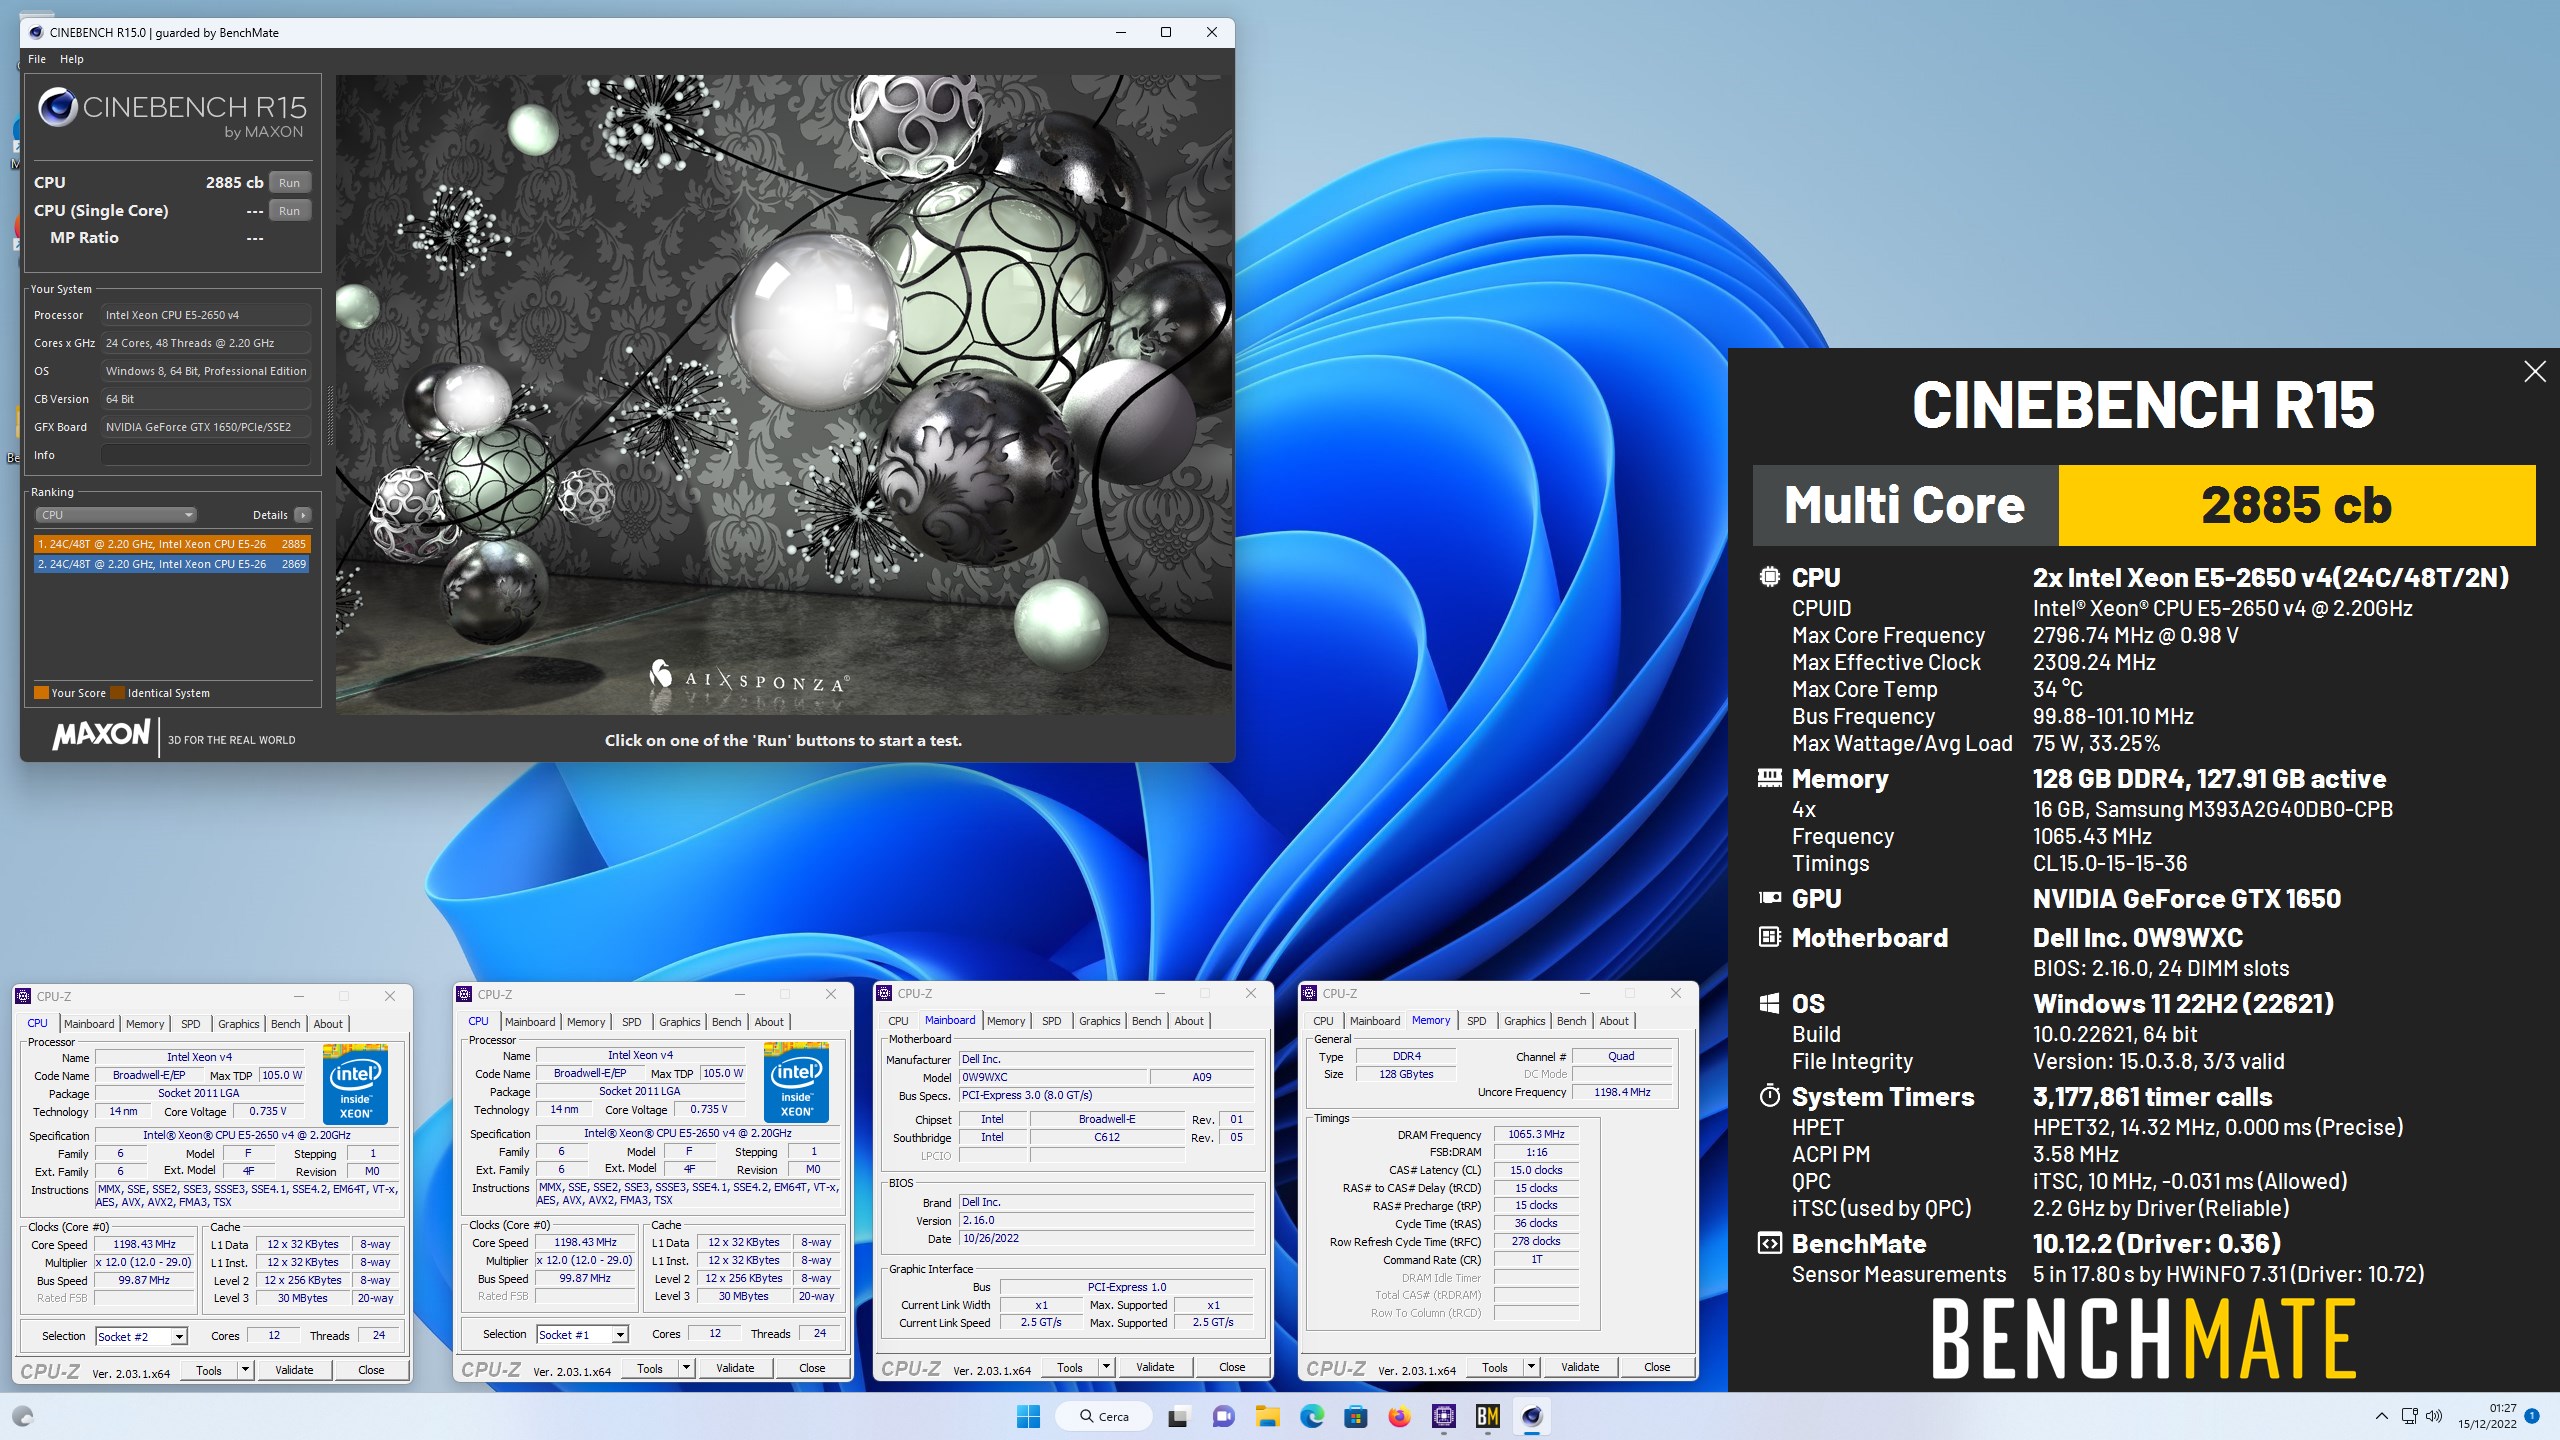This screenshot has width=2560, height=1440.
Task: Open the Socket #2 selection dropdown
Action: [141, 1336]
